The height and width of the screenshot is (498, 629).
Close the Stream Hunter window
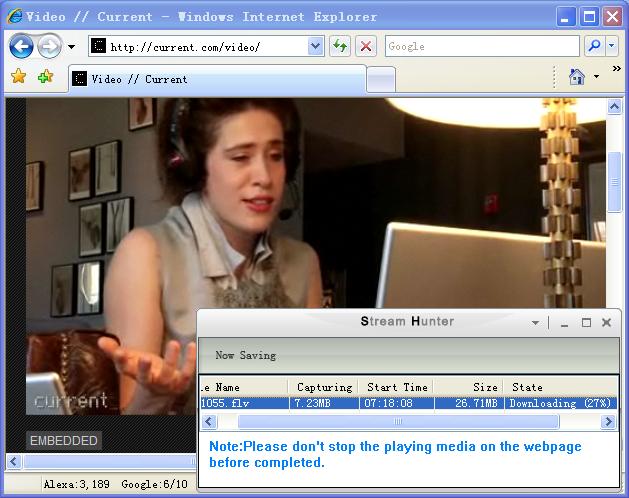pyautogui.click(x=607, y=322)
